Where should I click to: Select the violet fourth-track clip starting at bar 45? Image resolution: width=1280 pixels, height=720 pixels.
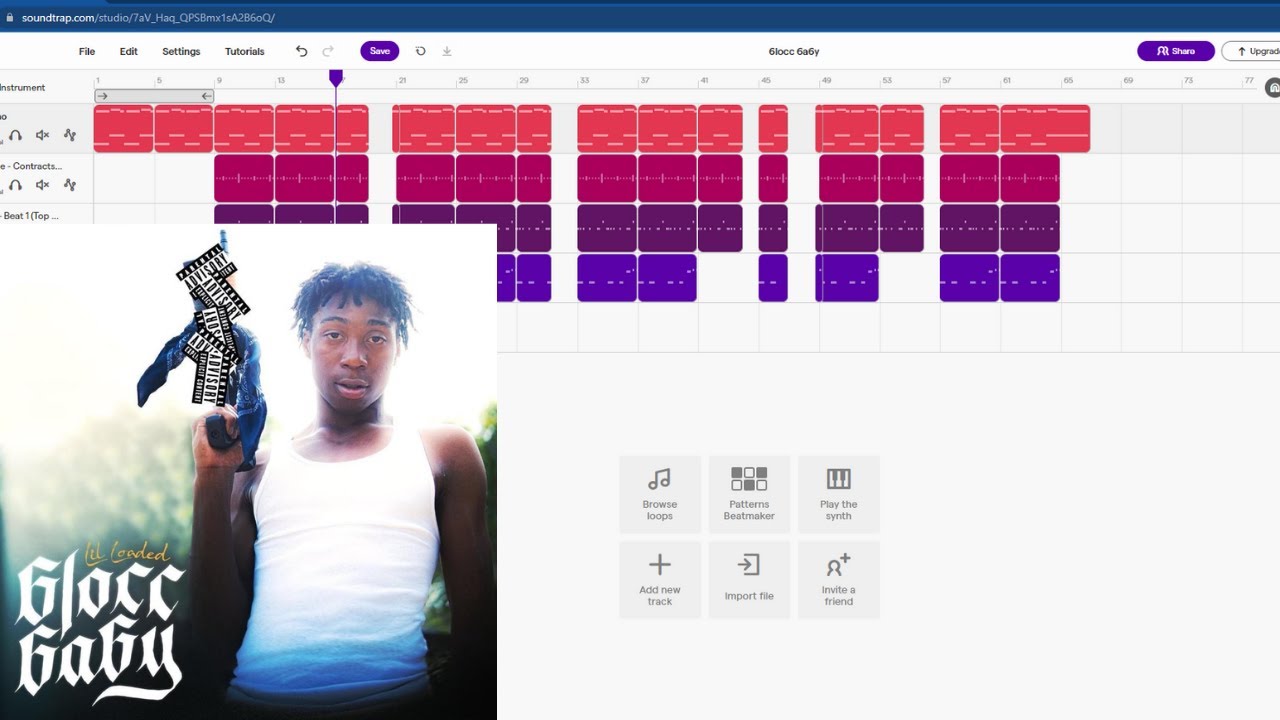(x=773, y=278)
